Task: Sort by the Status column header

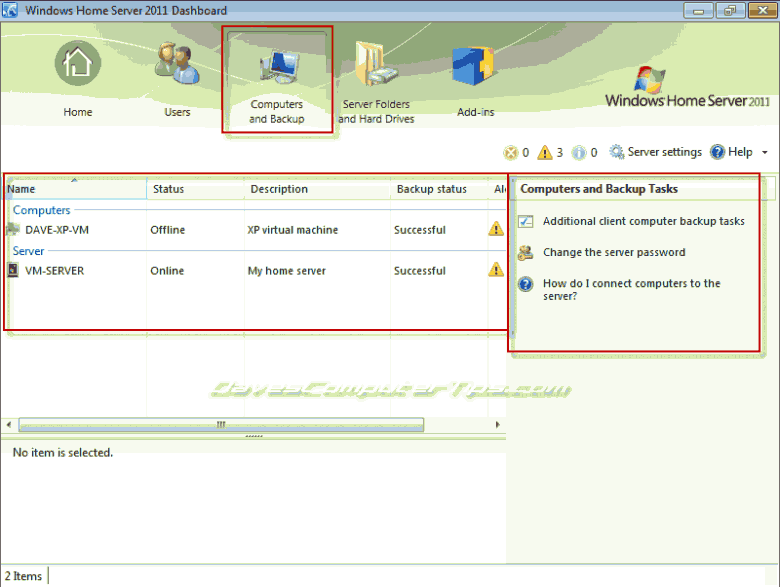Action: 195,189
